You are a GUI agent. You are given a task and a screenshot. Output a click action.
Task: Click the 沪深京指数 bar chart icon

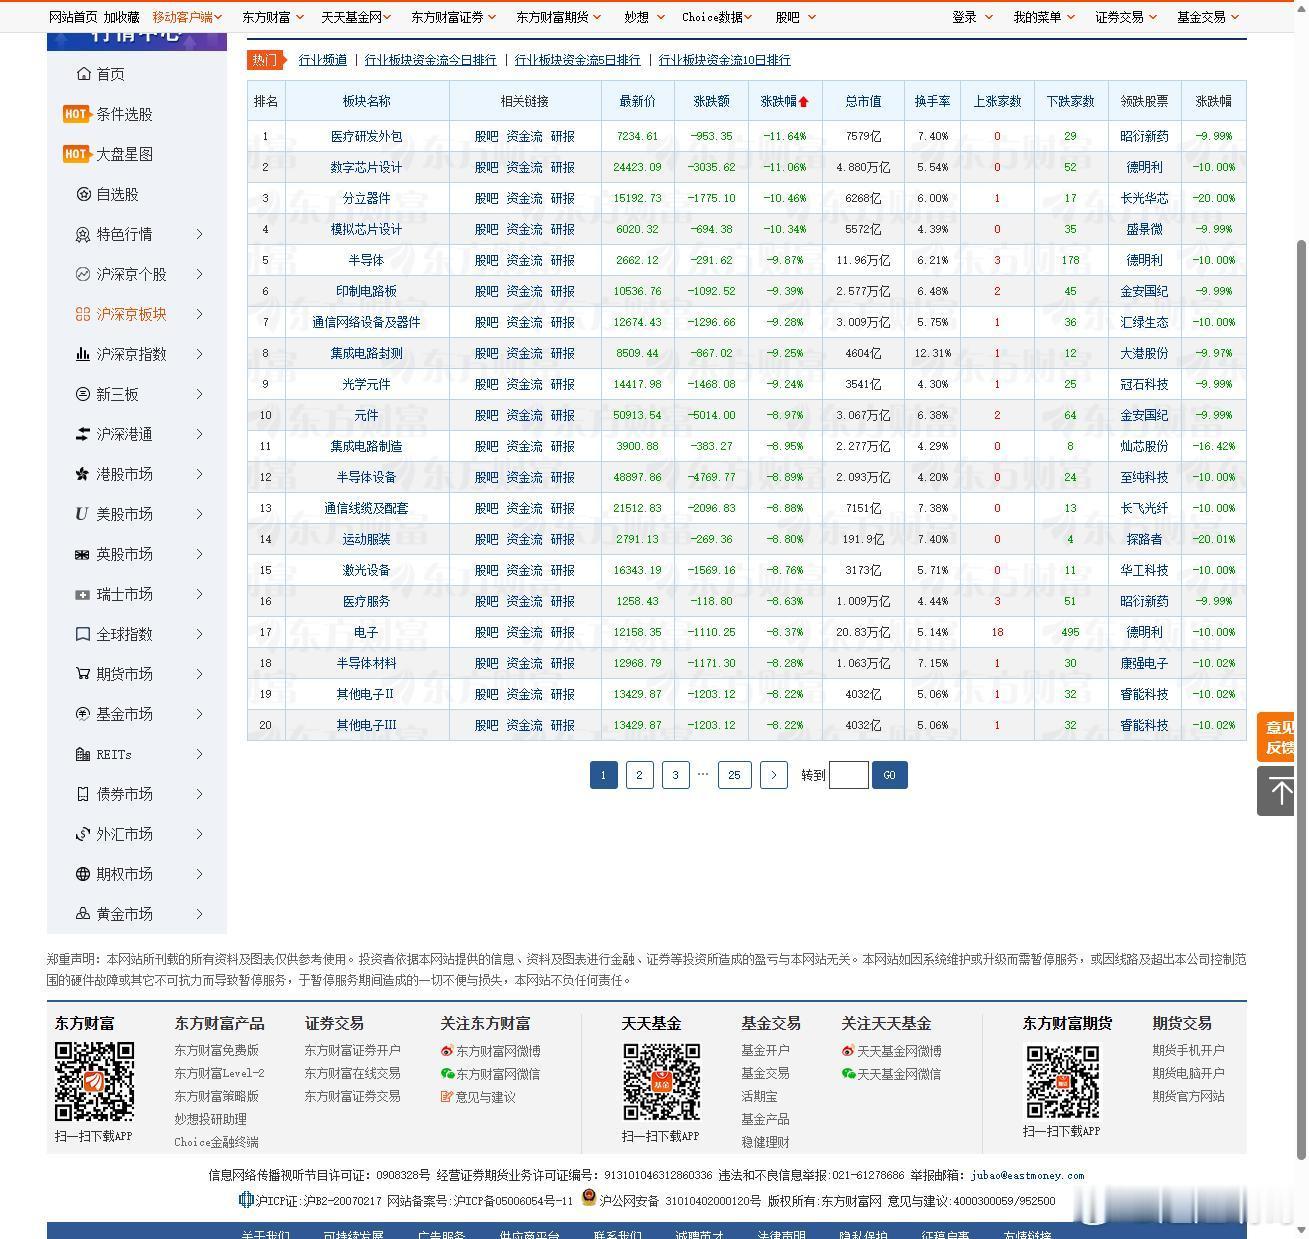[83, 354]
